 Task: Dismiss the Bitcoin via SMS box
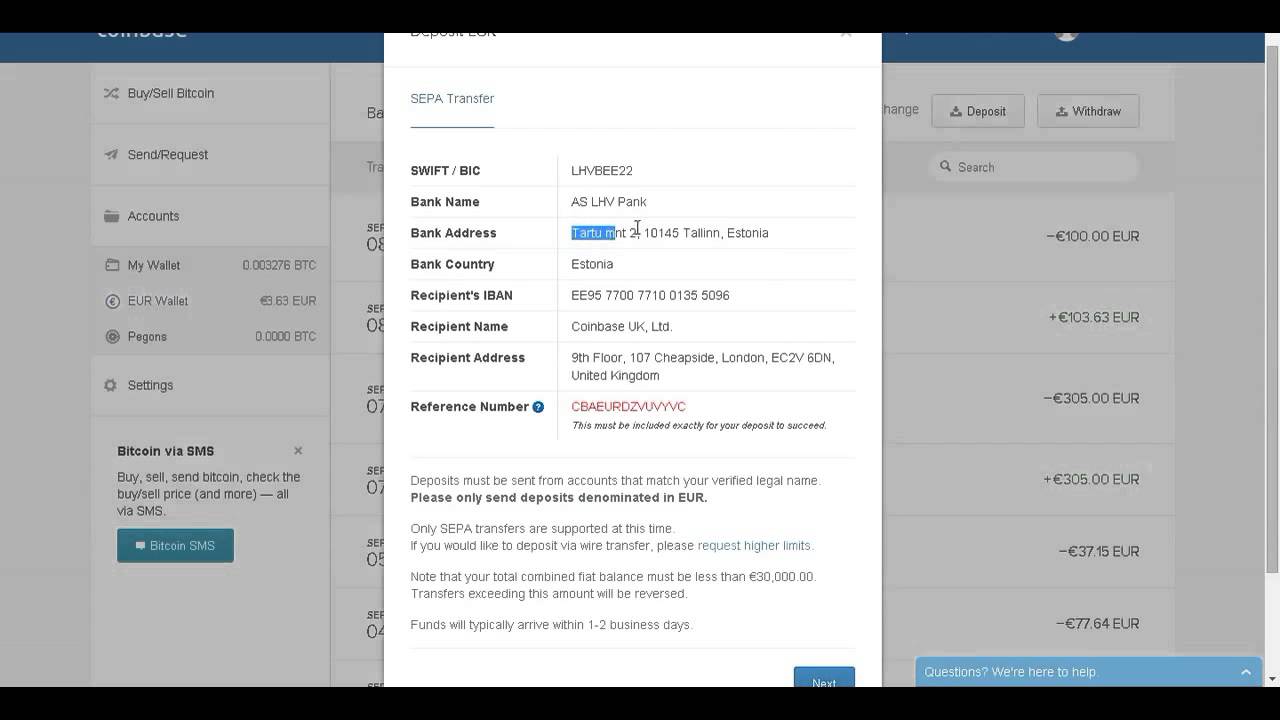pos(298,451)
